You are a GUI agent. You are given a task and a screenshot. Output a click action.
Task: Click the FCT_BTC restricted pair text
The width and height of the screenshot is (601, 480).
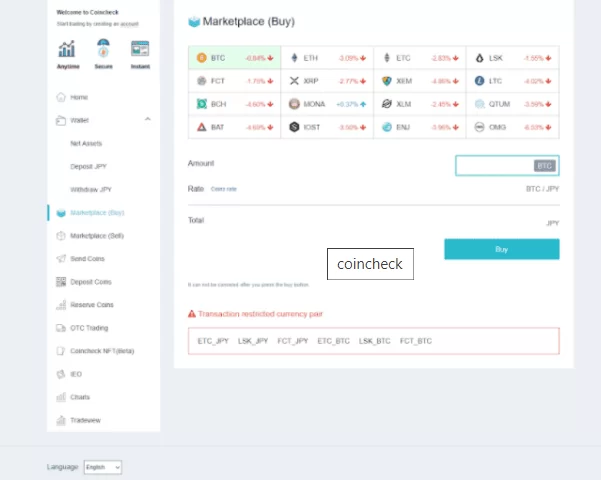pyautogui.click(x=416, y=341)
